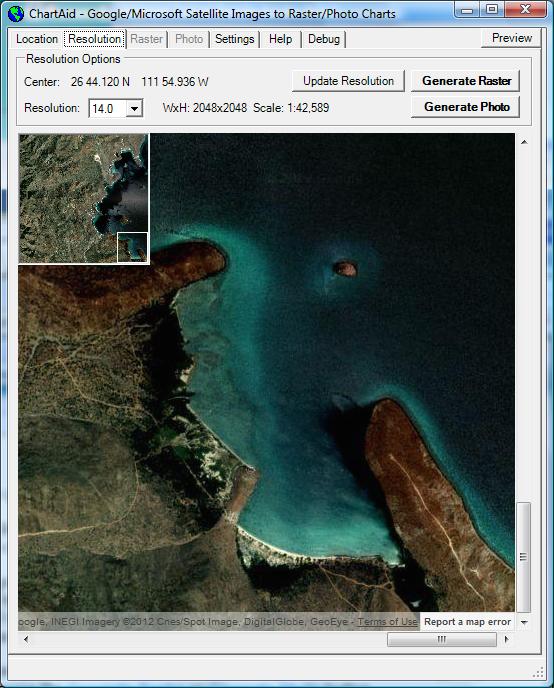
Task: Switch to the Location tab
Action: click(x=37, y=39)
